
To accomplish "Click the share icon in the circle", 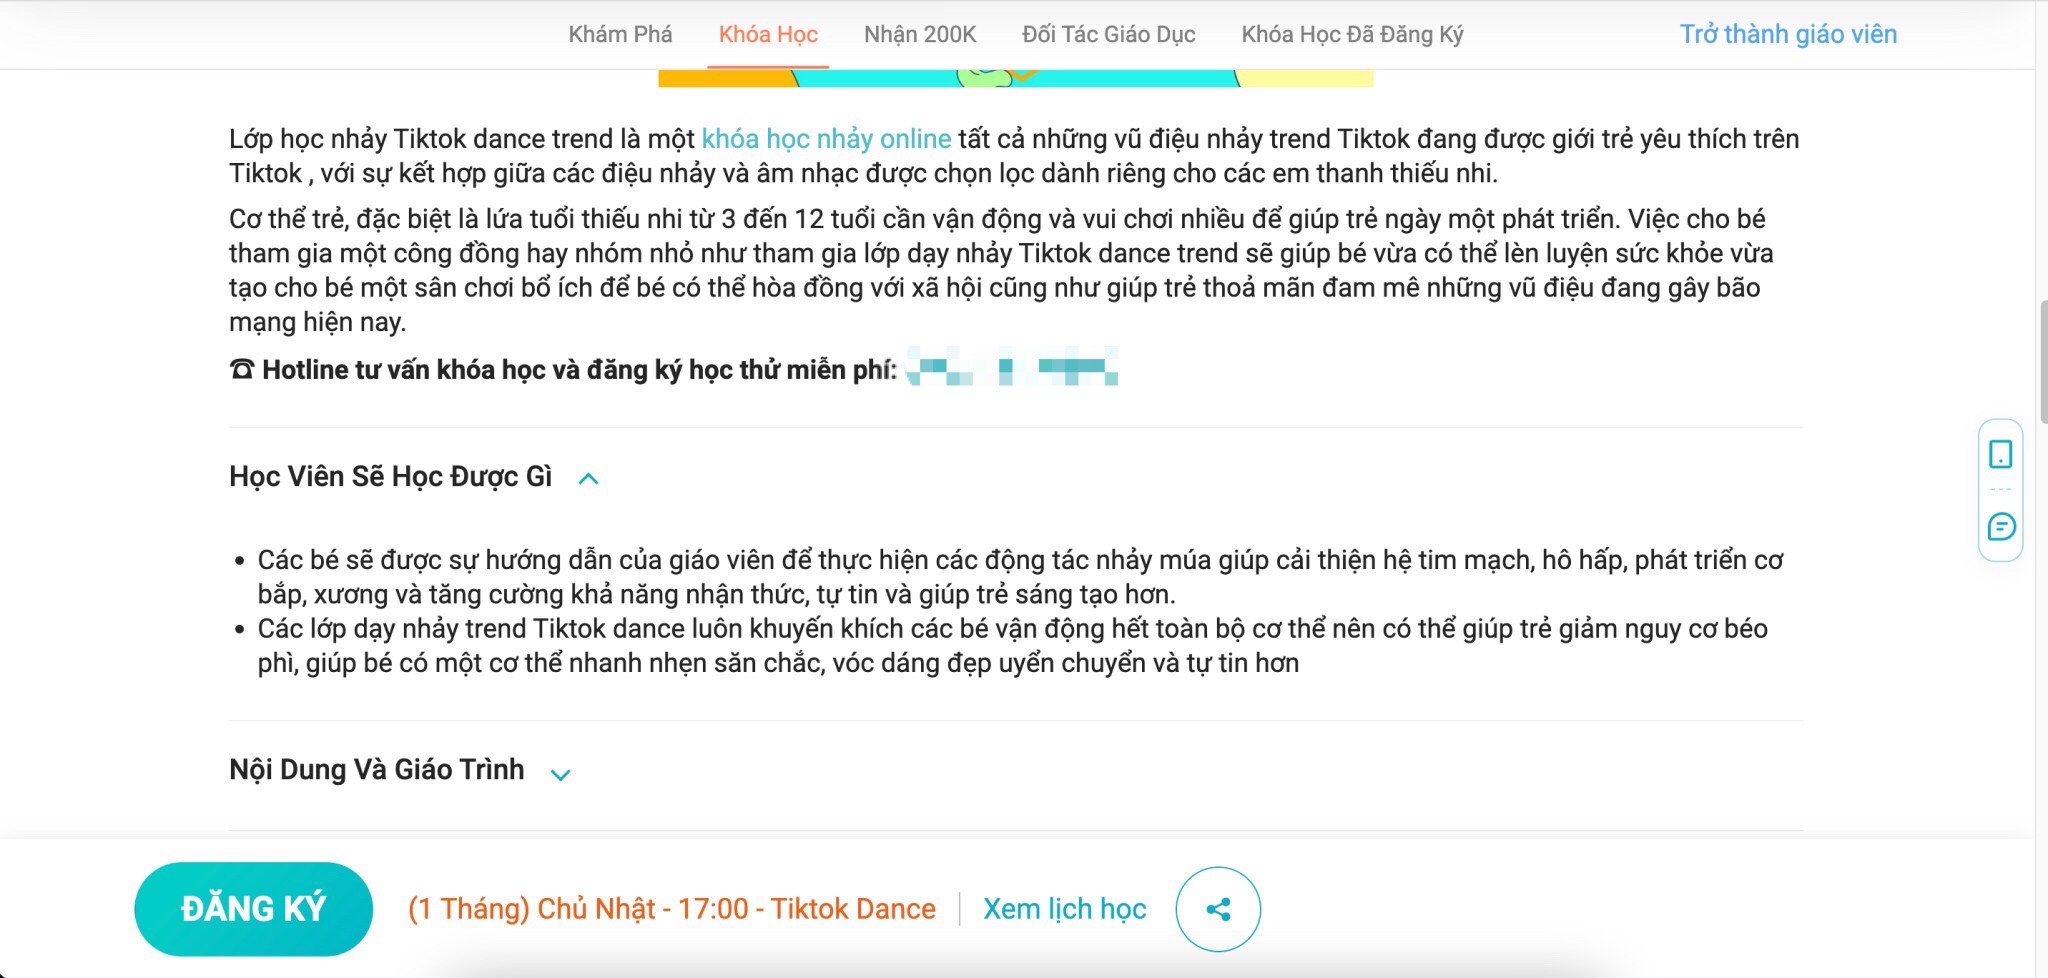I will [x=1216, y=909].
